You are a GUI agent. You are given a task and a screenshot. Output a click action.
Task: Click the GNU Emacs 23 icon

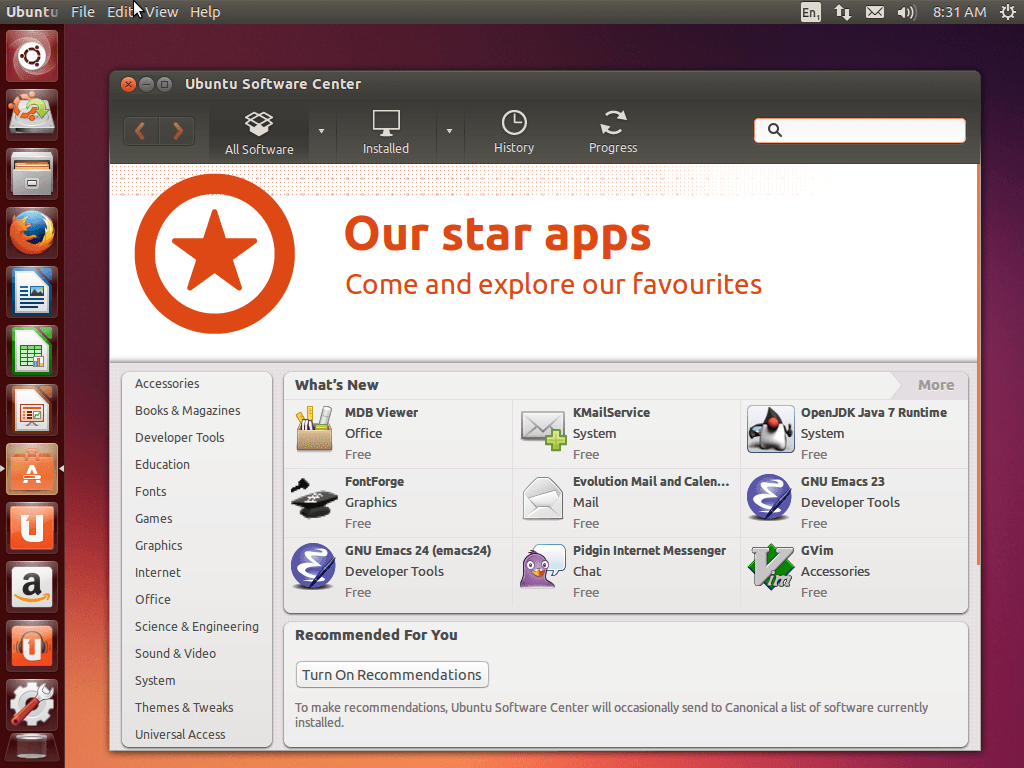(769, 498)
